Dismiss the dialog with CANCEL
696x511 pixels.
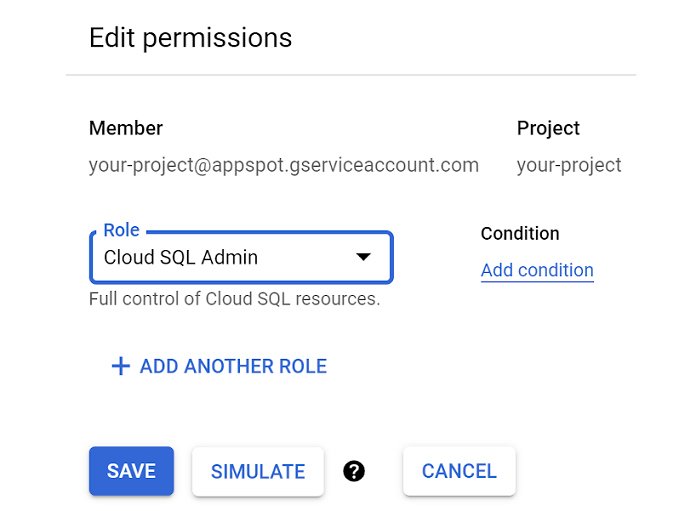click(x=459, y=471)
